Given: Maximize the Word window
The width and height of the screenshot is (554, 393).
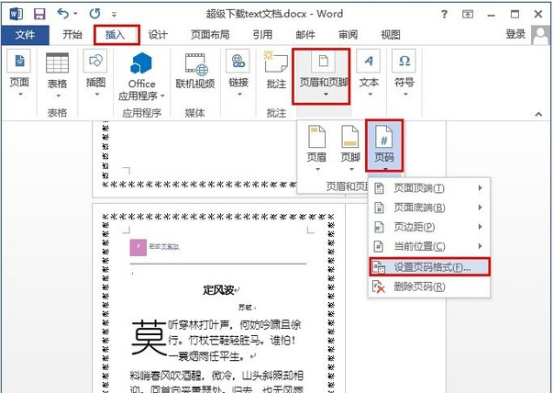Looking at the screenshot, I should (515, 14).
